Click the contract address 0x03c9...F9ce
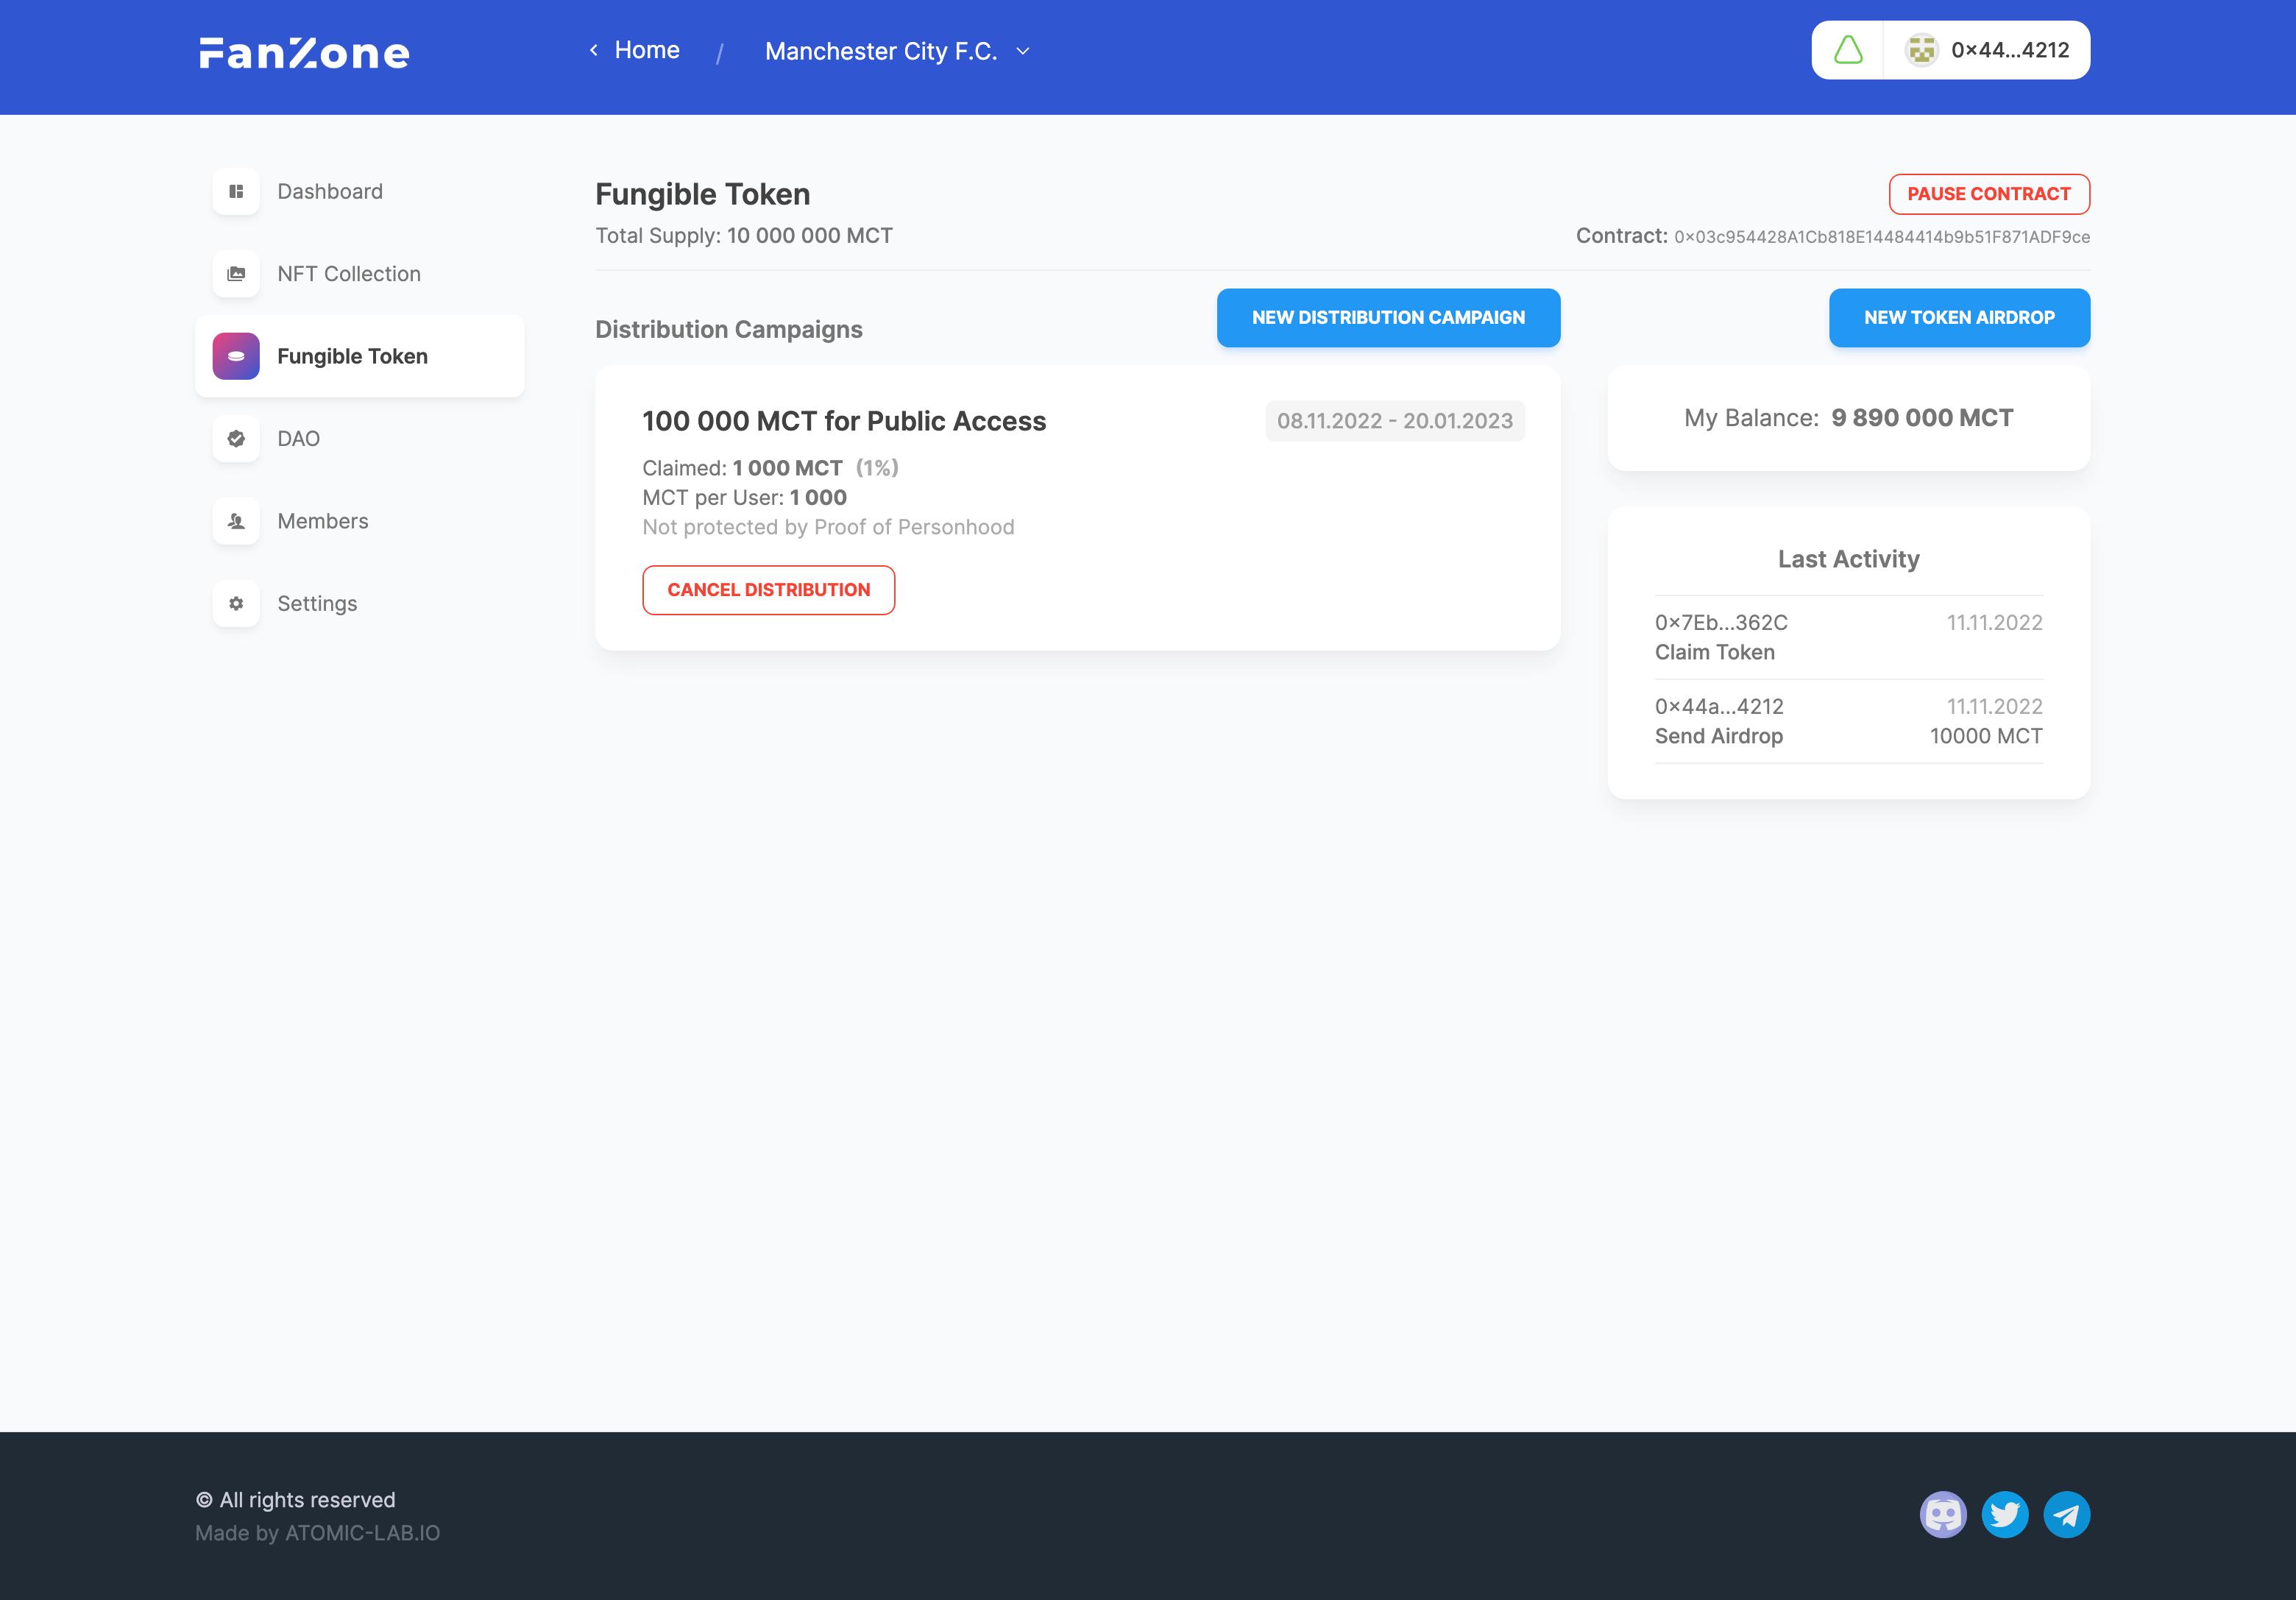 coord(1882,237)
